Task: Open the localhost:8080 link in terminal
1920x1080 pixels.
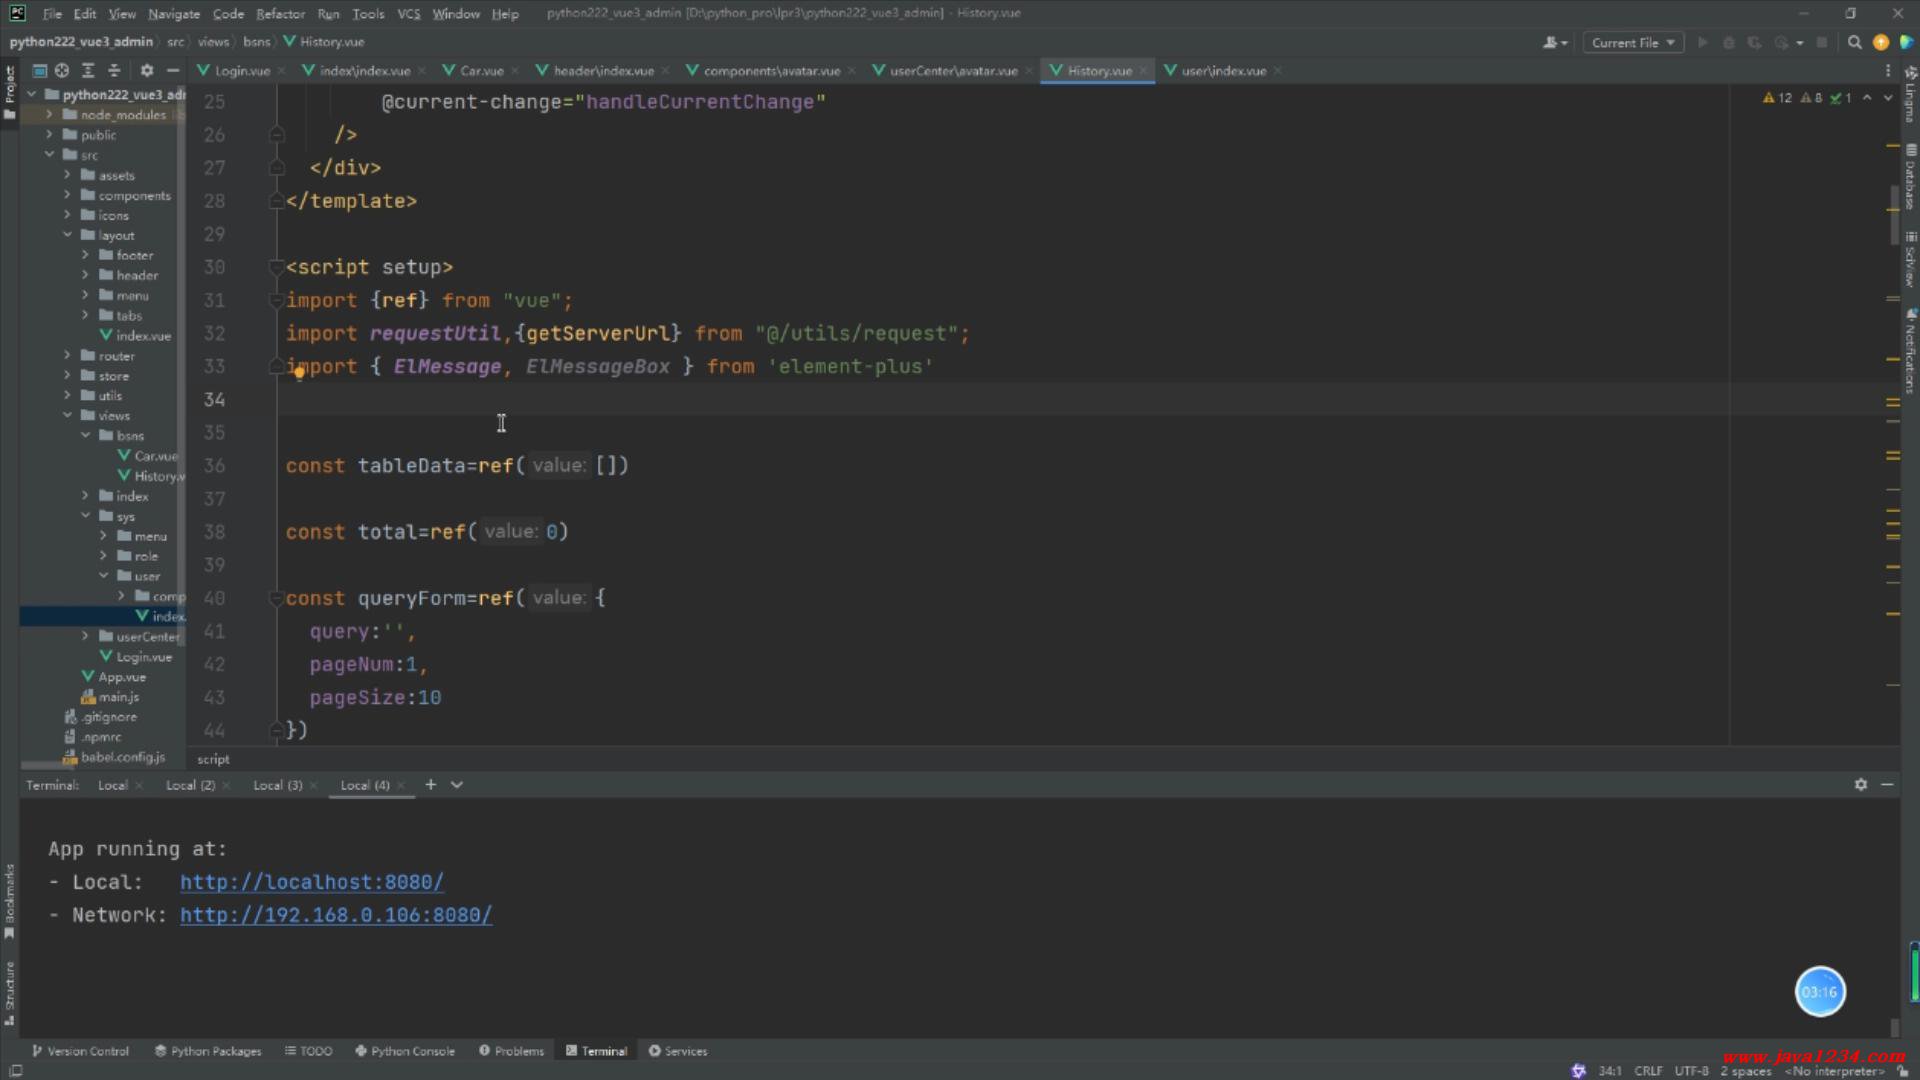Action: [311, 882]
